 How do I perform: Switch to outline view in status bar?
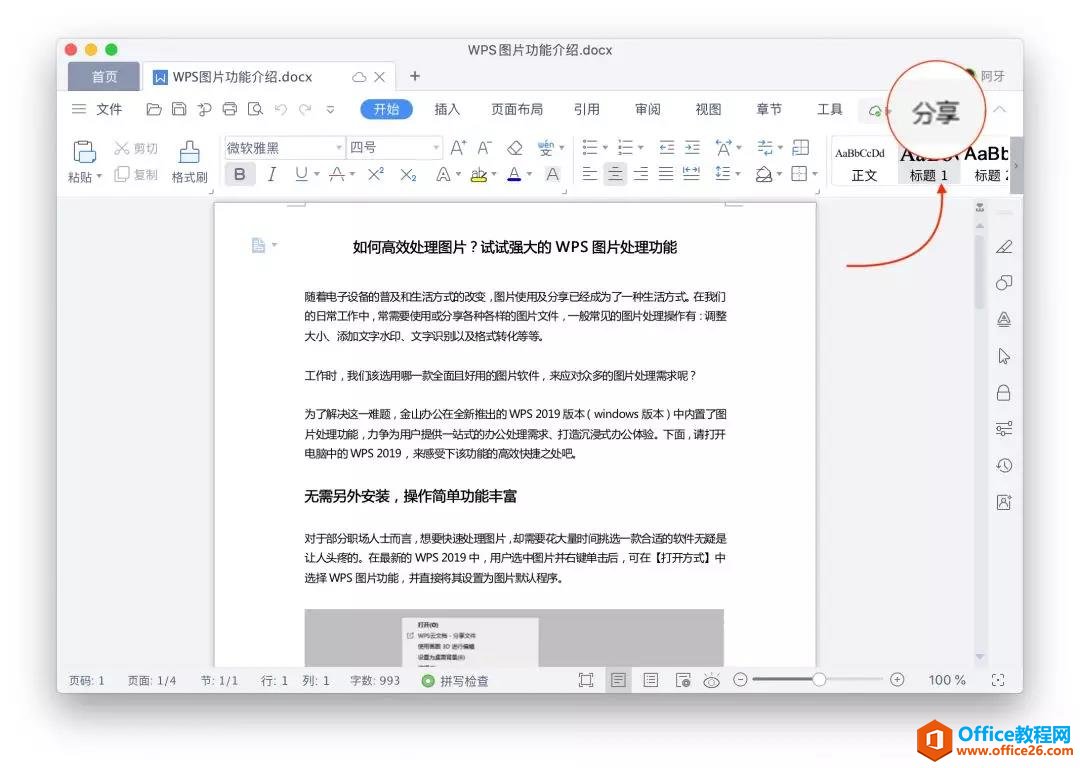(x=651, y=680)
